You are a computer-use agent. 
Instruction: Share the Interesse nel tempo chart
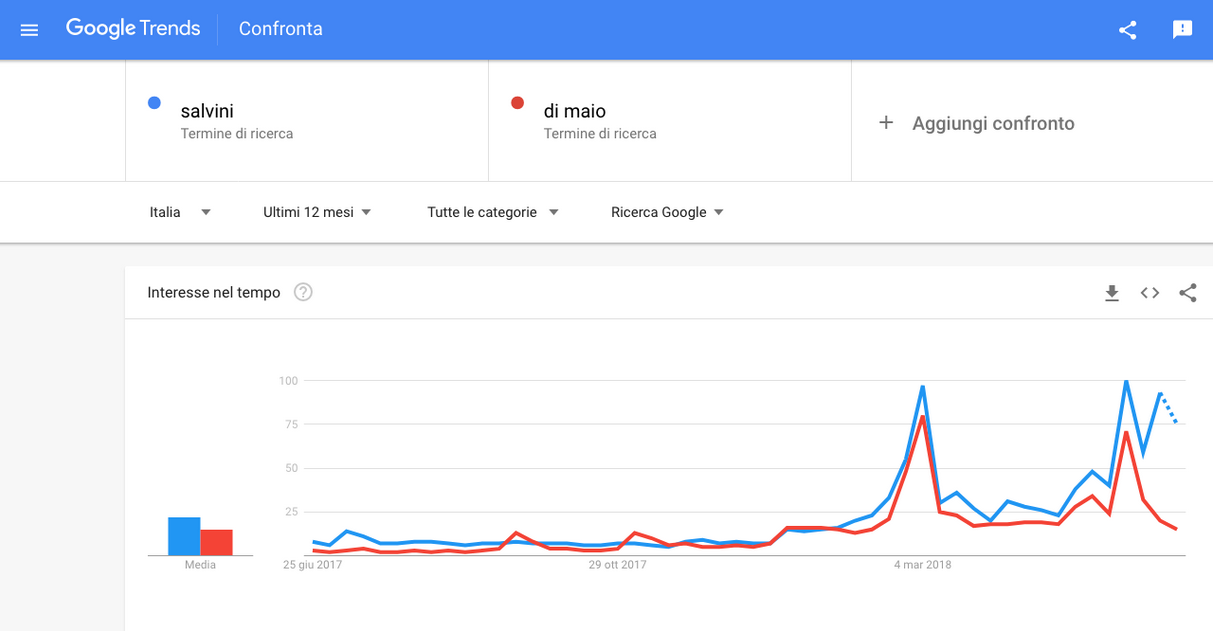1188,293
